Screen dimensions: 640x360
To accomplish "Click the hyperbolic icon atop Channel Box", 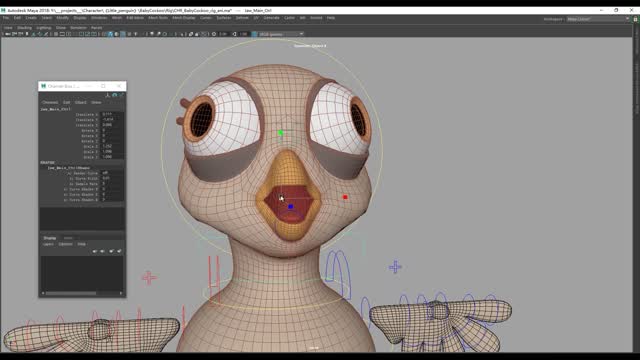I will click(x=121, y=95).
